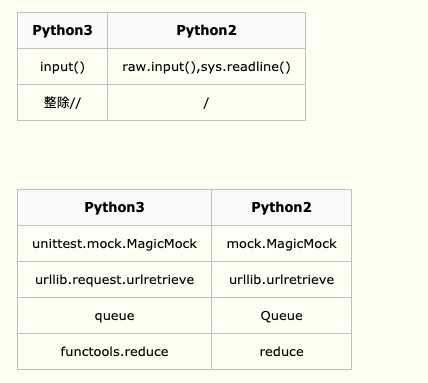428x383 pixels.
Task: Select the unittest.mock.MagicMock cell
Action: tap(114, 244)
